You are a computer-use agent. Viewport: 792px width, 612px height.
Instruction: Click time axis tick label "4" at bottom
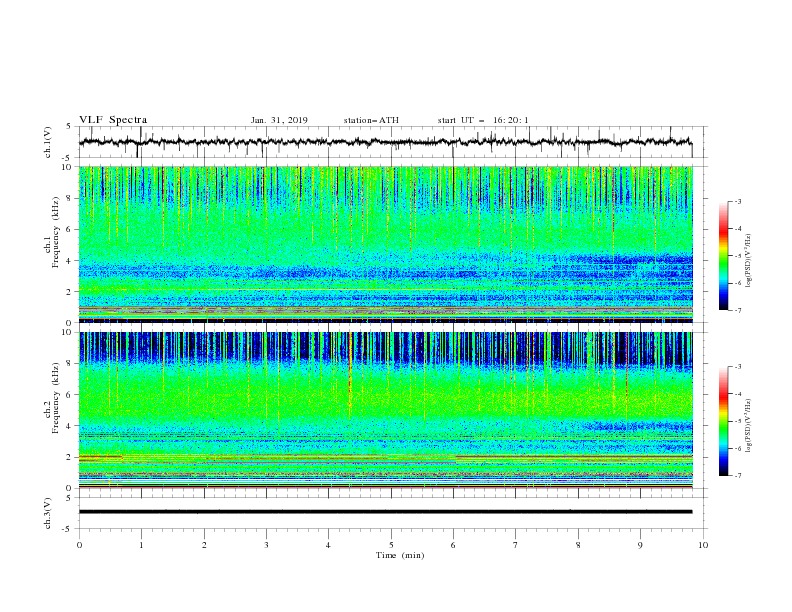pyautogui.click(x=328, y=545)
